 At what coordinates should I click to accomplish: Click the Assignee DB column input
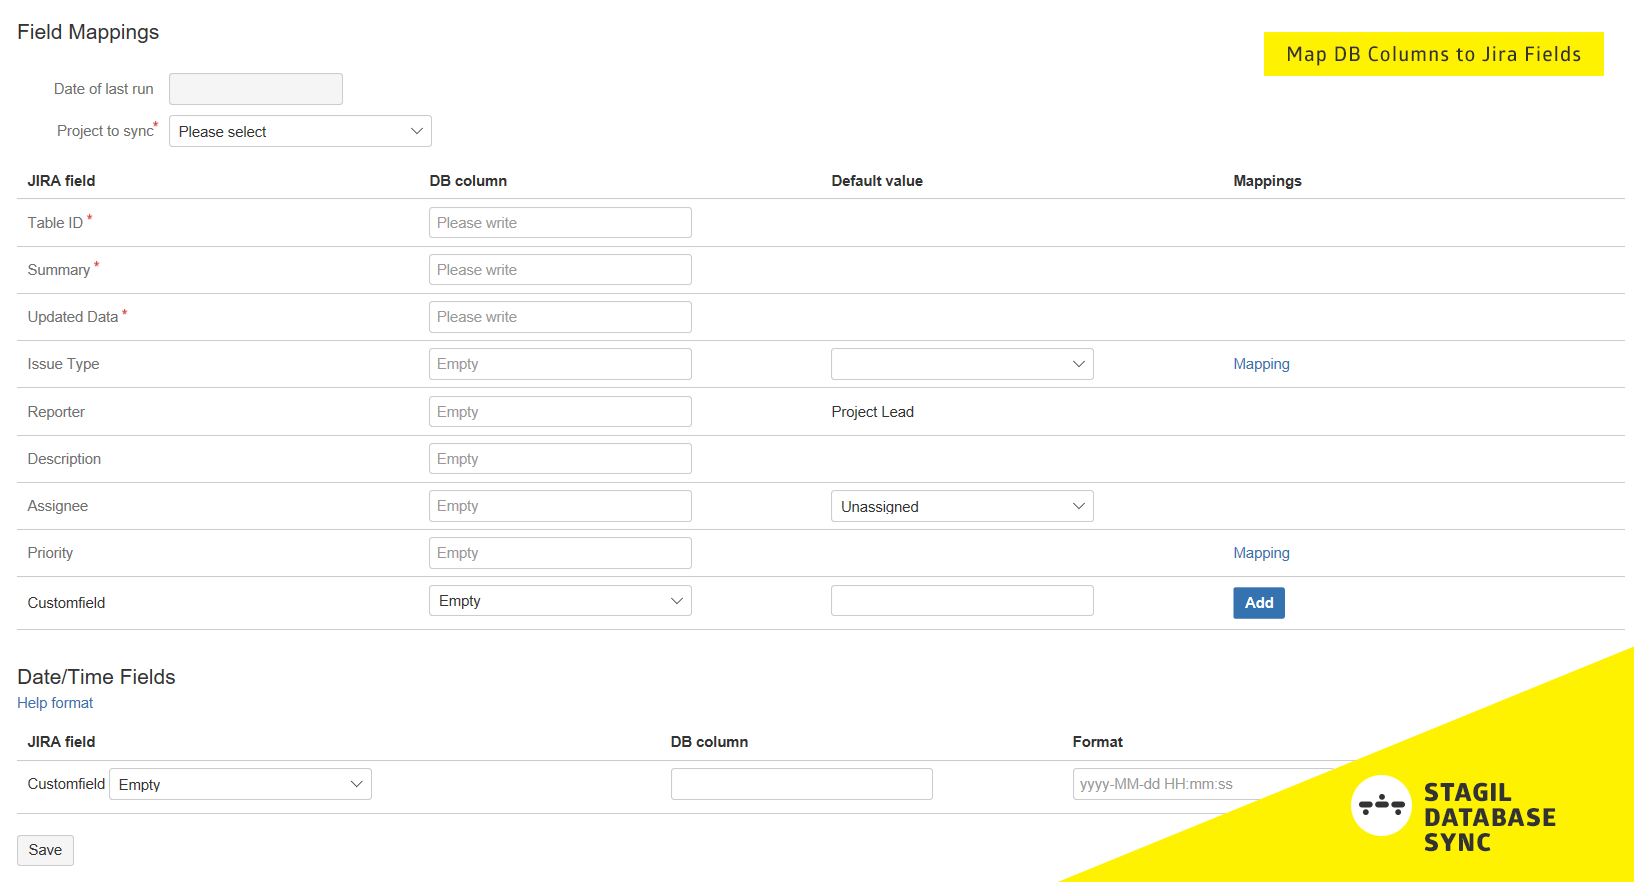(x=560, y=506)
